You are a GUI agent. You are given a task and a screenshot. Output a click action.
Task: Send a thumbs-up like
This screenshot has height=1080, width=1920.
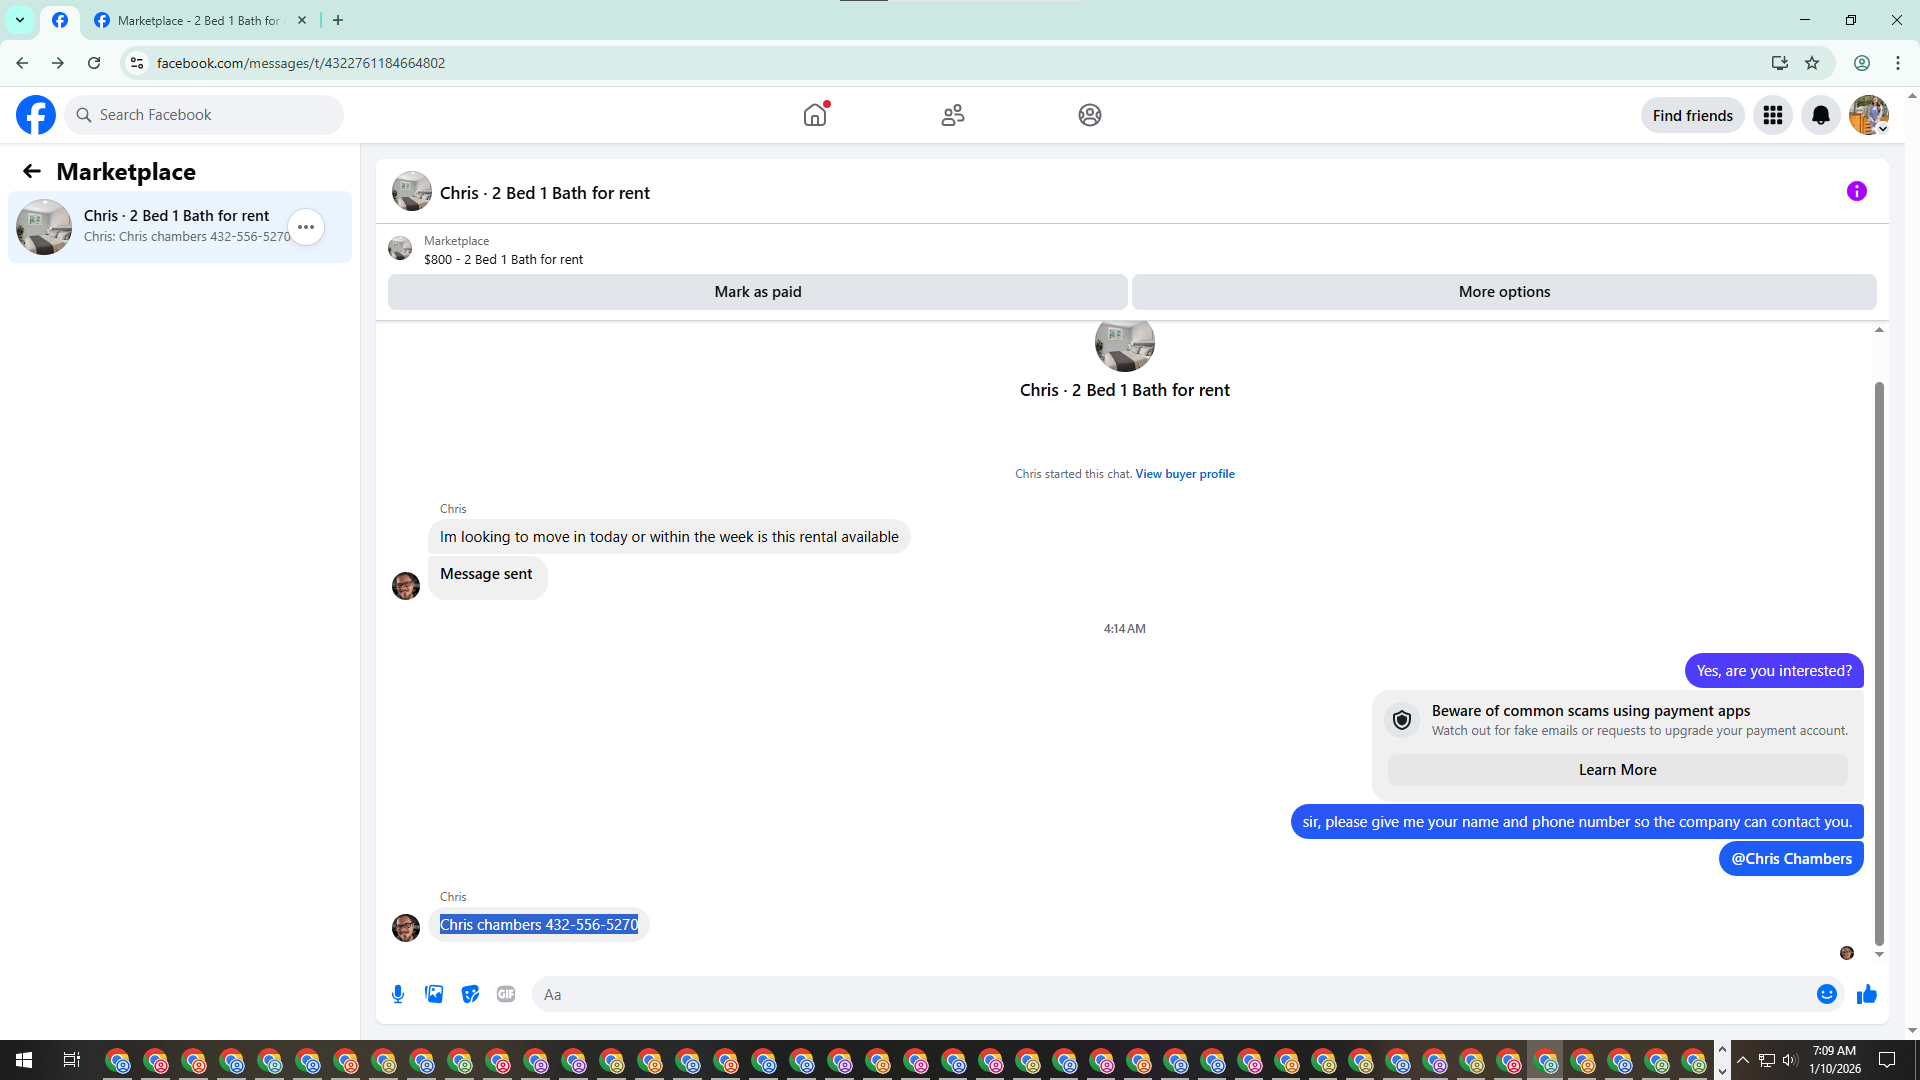tap(1866, 994)
